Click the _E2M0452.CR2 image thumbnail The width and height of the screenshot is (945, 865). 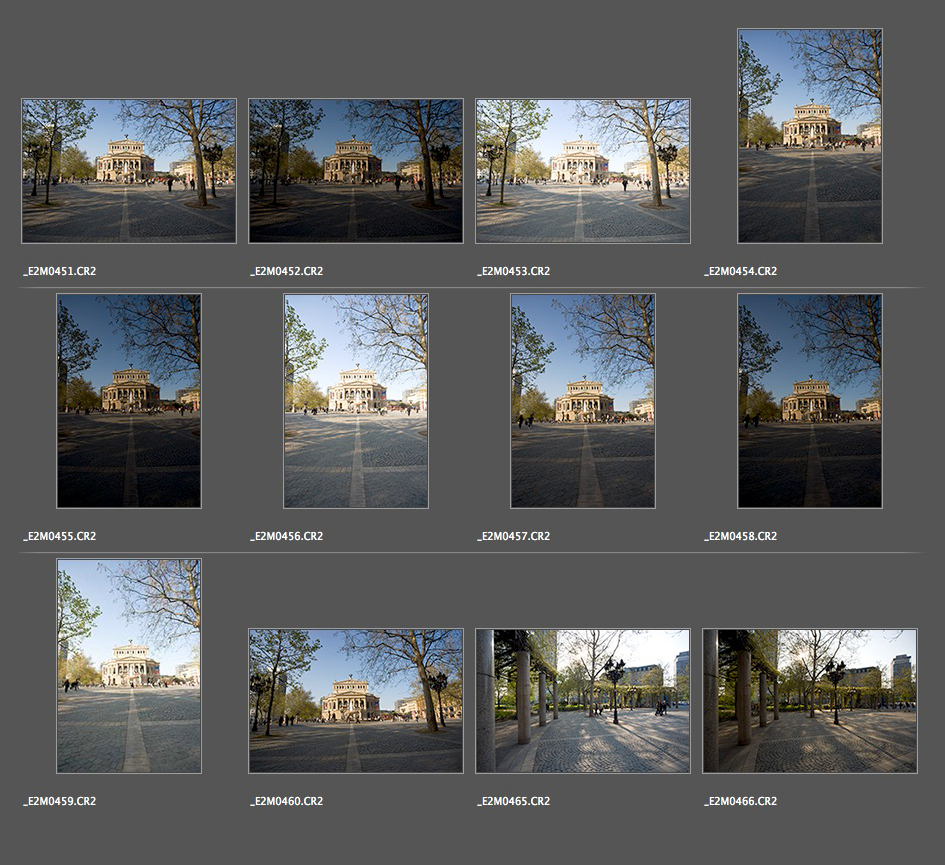coord(356,171)
